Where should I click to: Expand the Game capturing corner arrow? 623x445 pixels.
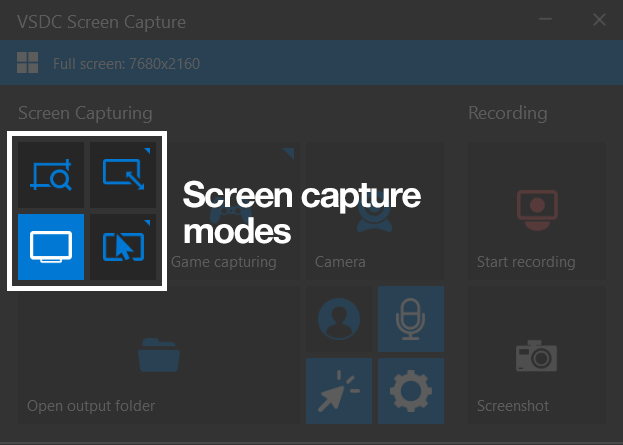290,151
